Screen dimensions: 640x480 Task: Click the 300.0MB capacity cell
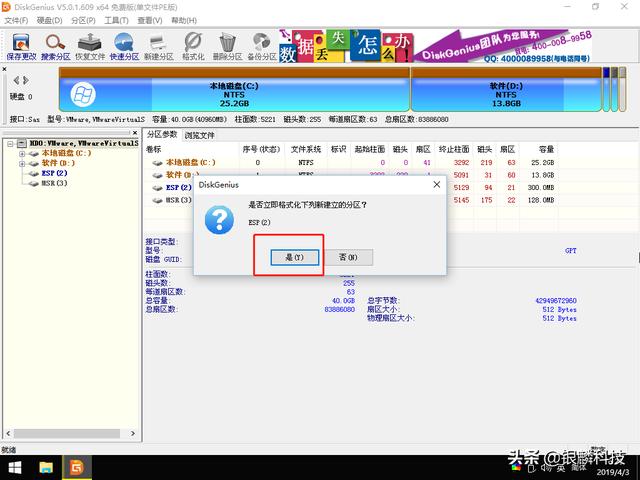point(541,188)
